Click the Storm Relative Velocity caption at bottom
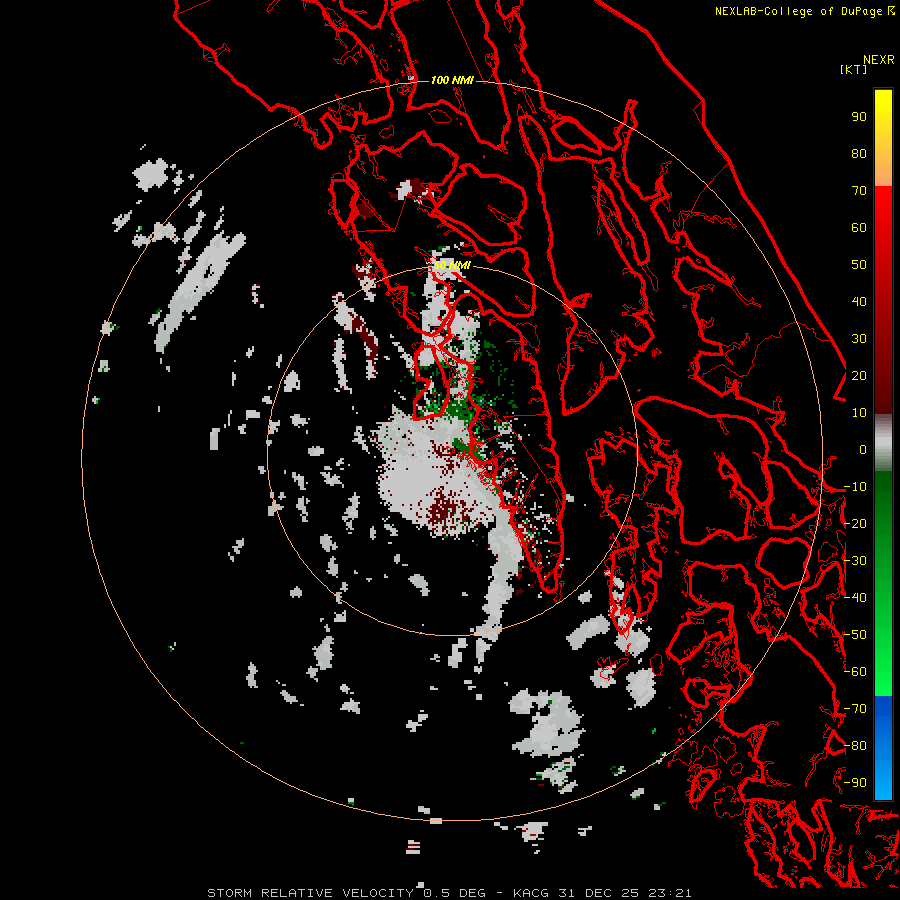 pyautogui.click(x=449, y=893)
